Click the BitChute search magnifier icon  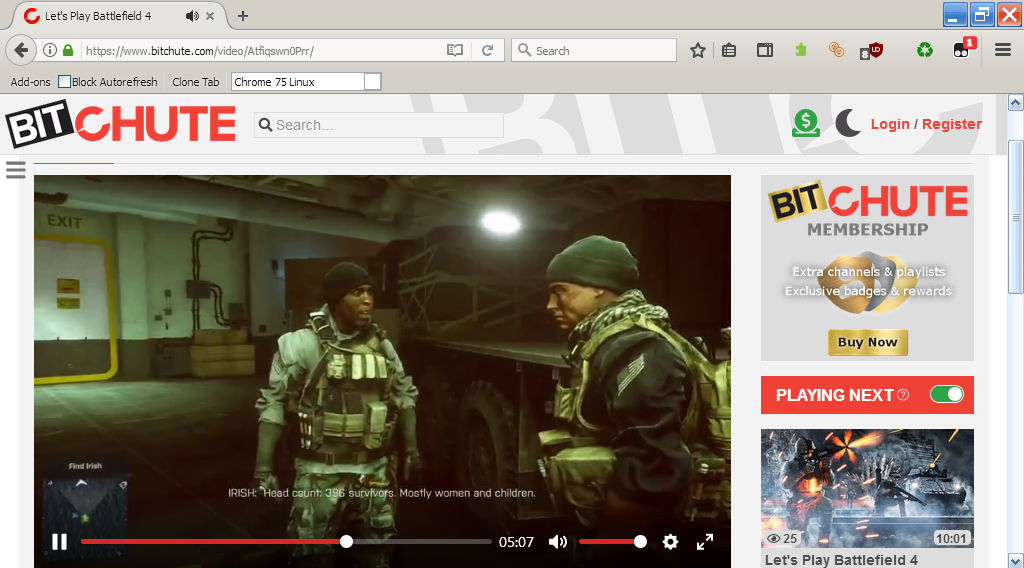tap(265, 125)
